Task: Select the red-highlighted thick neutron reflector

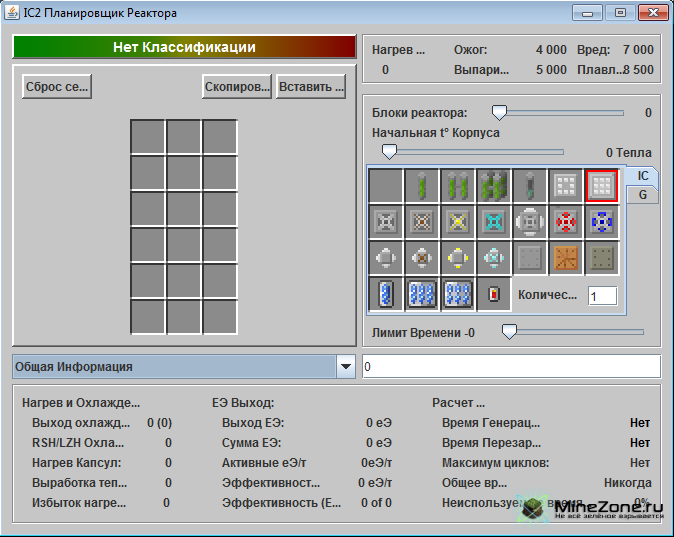Action: 602,186
